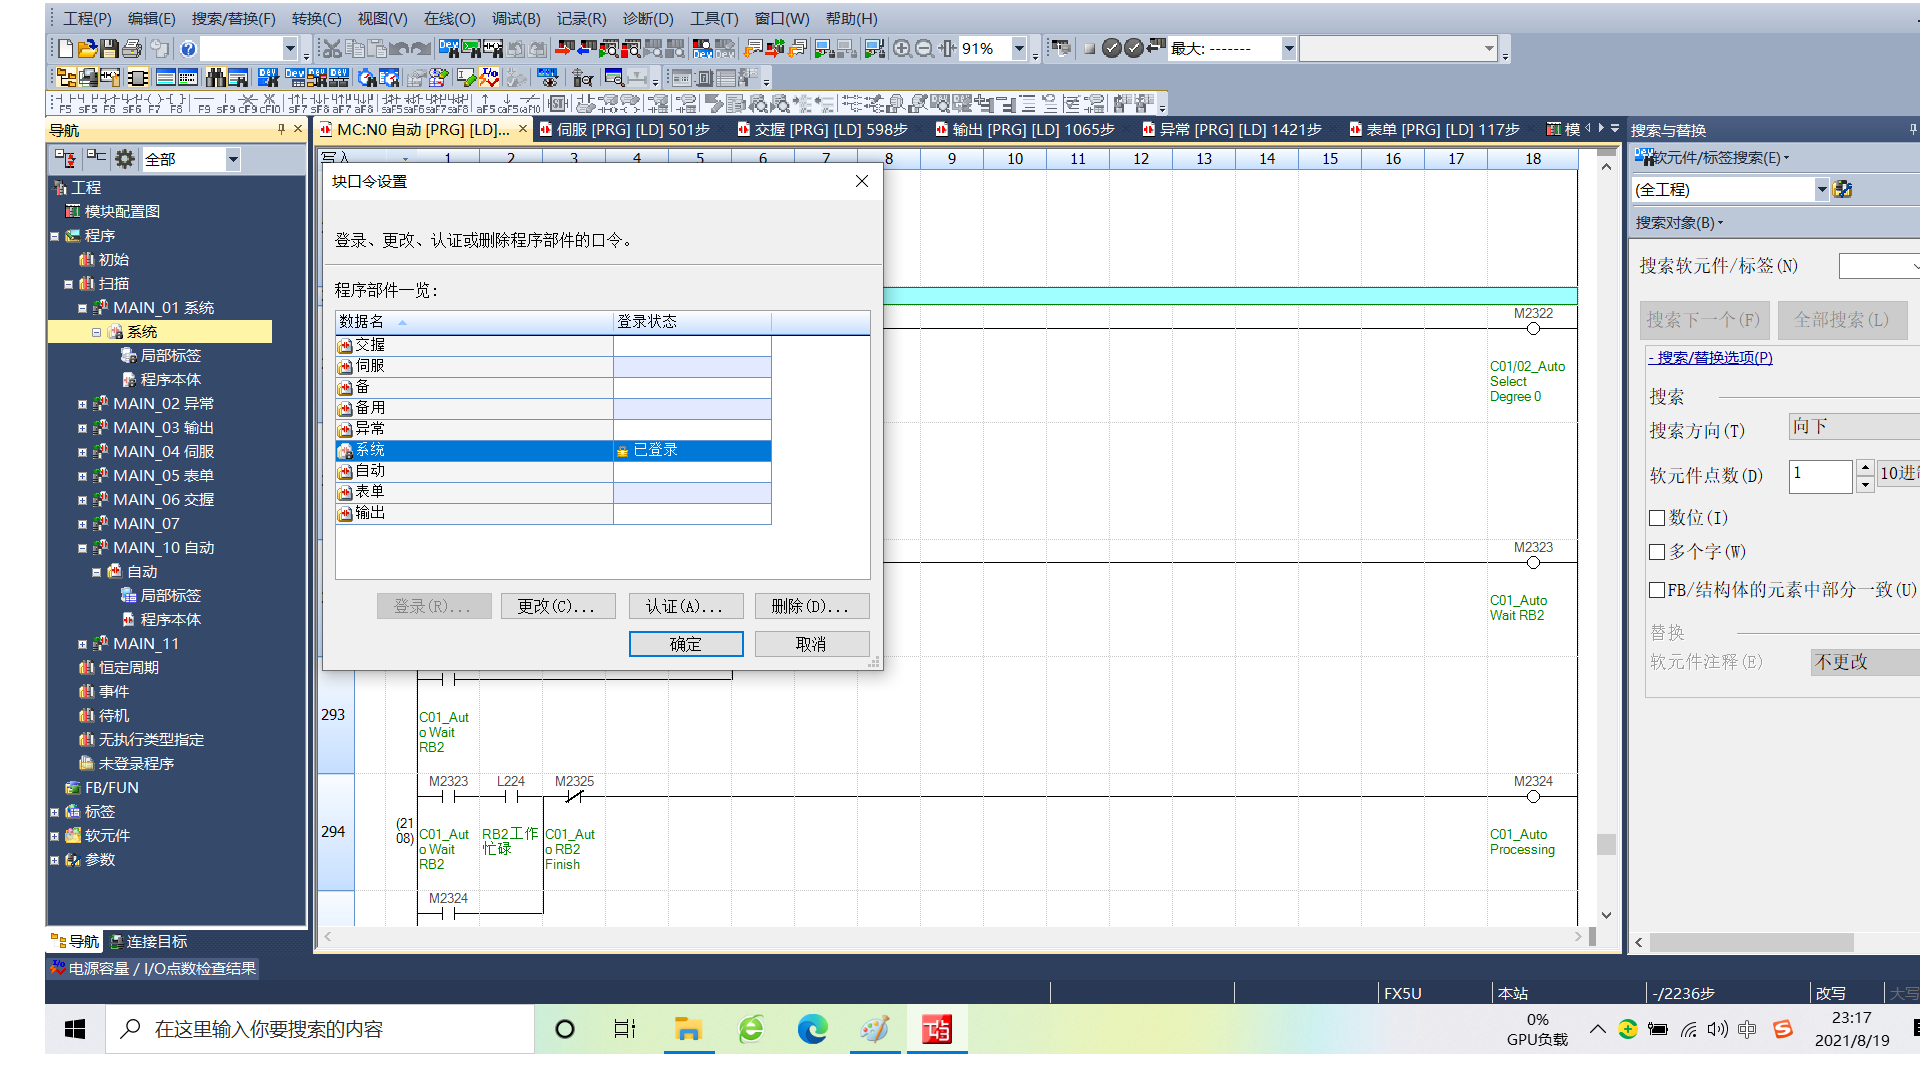Open the 诊断(D) menu
The width and height of the screenshot is (1920, 1080).
pos(647,18)
